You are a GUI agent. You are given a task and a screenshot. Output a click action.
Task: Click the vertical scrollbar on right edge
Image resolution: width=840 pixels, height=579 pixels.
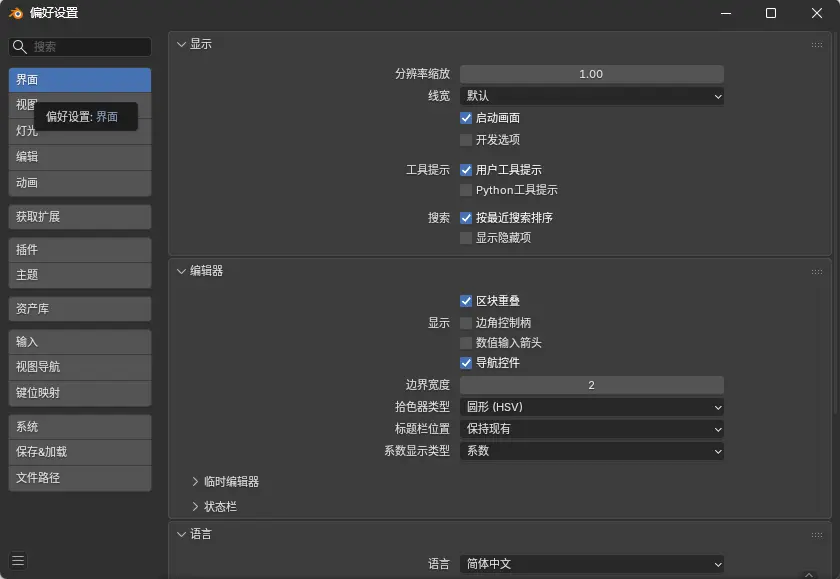tap(836, 225)
